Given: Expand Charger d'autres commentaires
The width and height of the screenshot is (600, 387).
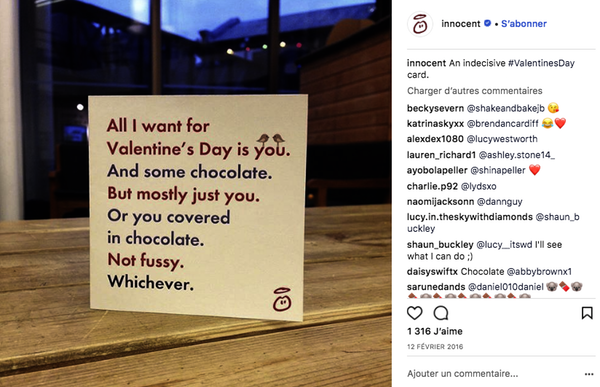Looking at the screenshot, I should coord(474,91).
